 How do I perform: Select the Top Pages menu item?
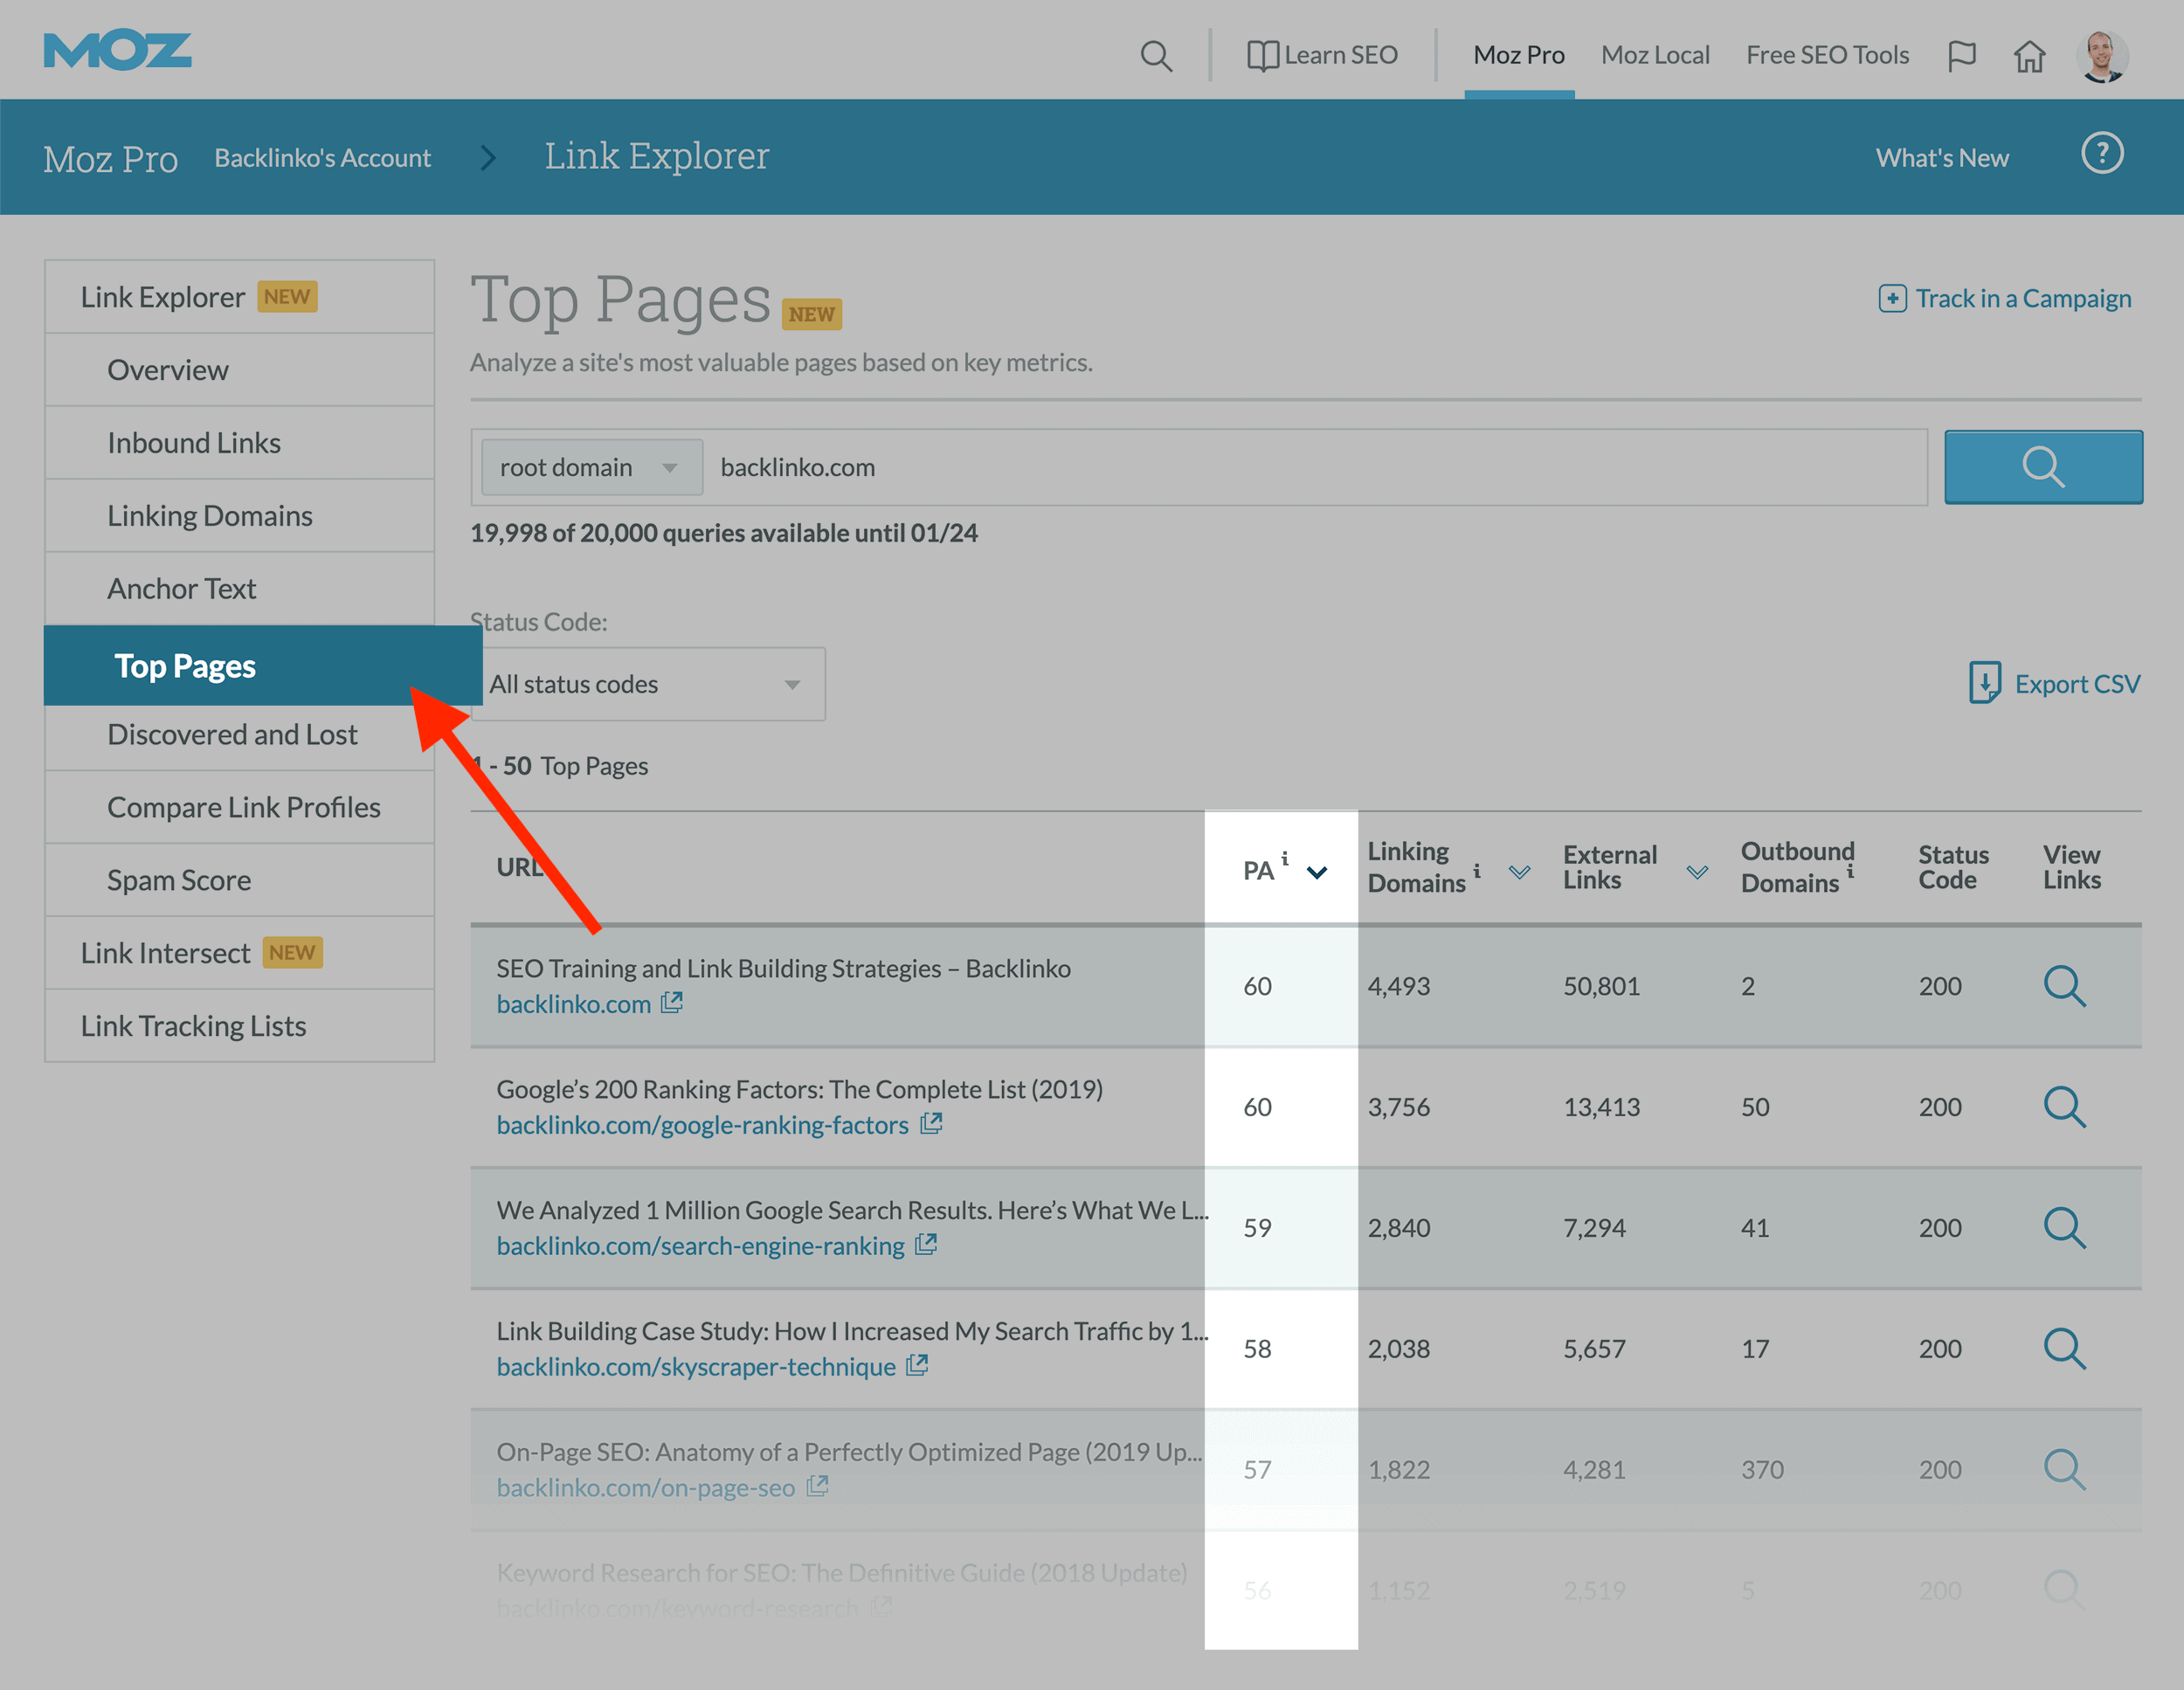pos(186,665)
